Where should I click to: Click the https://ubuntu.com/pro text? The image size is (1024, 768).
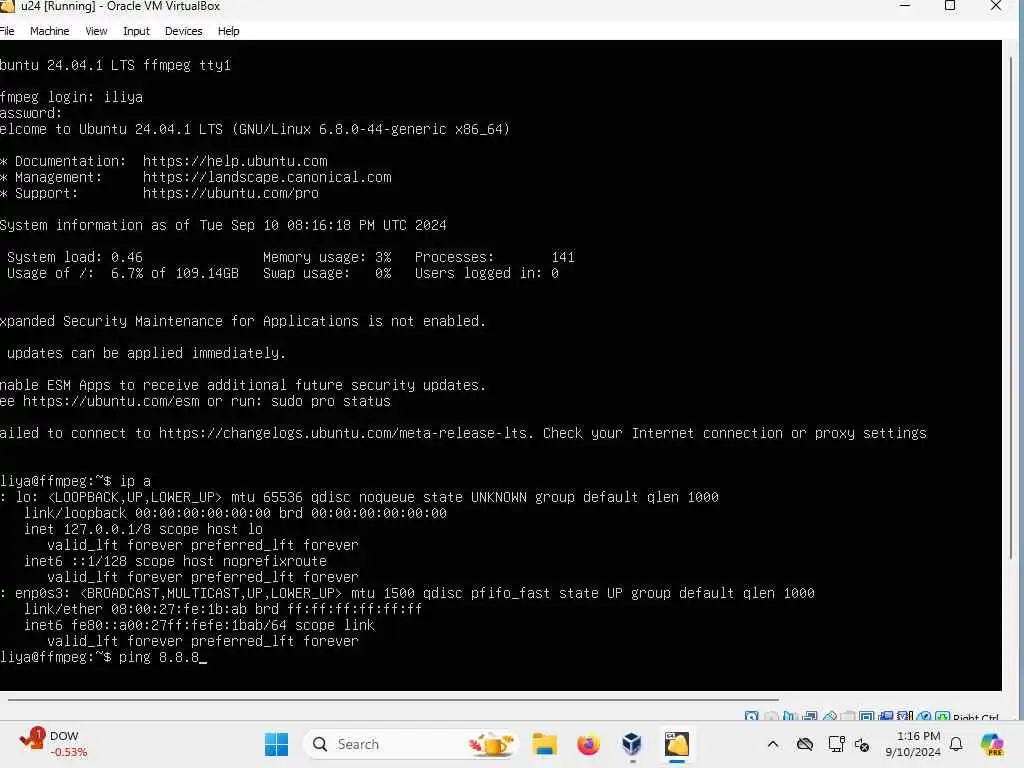tap(231, 193)
